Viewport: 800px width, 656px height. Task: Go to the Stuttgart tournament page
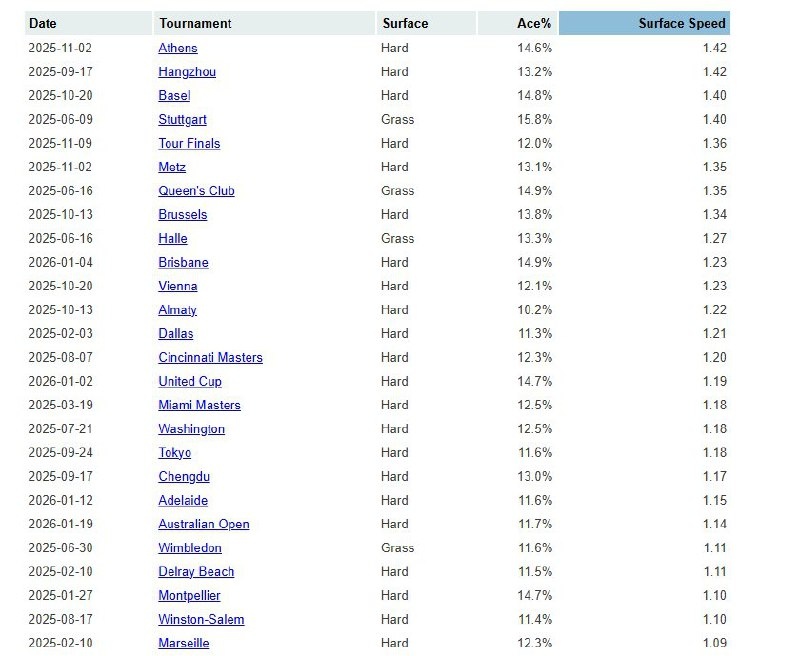pyautogui.click(x=182, y=120)
